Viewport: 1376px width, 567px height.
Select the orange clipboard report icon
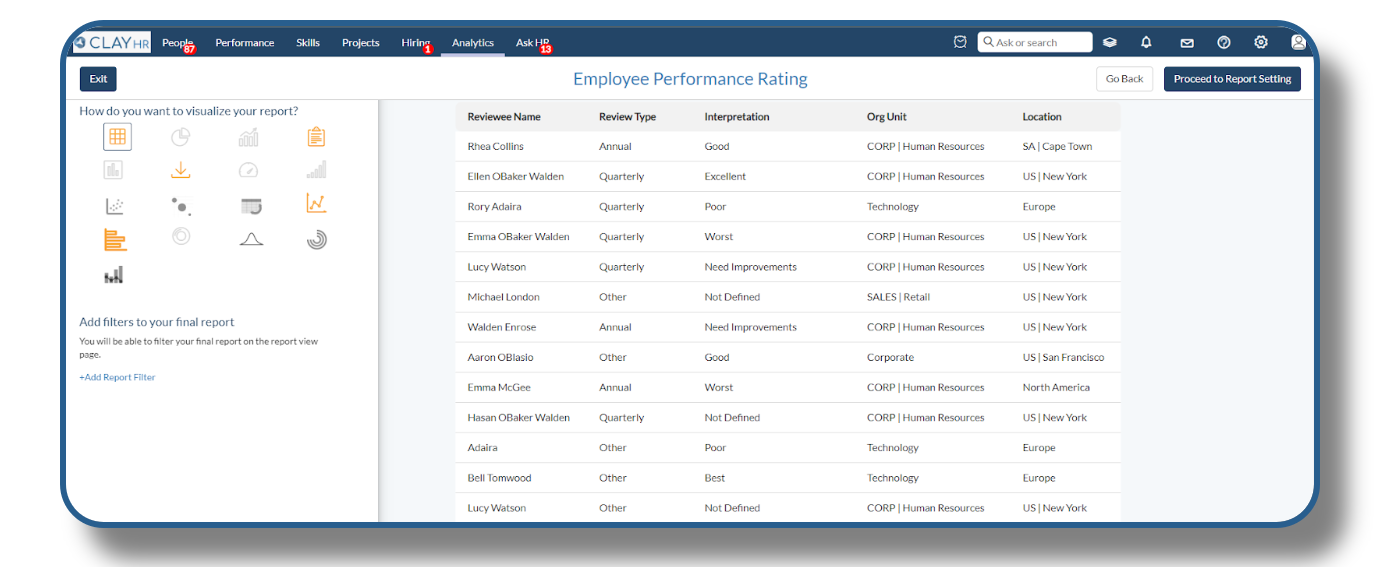[316, 137]
